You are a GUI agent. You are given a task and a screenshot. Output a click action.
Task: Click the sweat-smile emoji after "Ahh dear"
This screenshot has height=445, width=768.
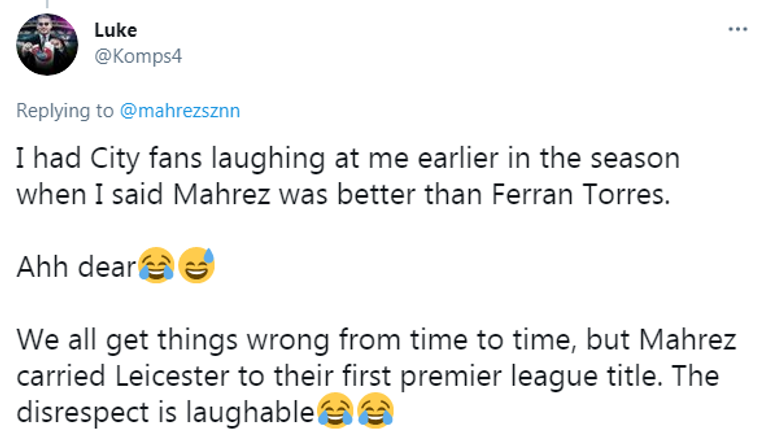(x=197, y=264)
